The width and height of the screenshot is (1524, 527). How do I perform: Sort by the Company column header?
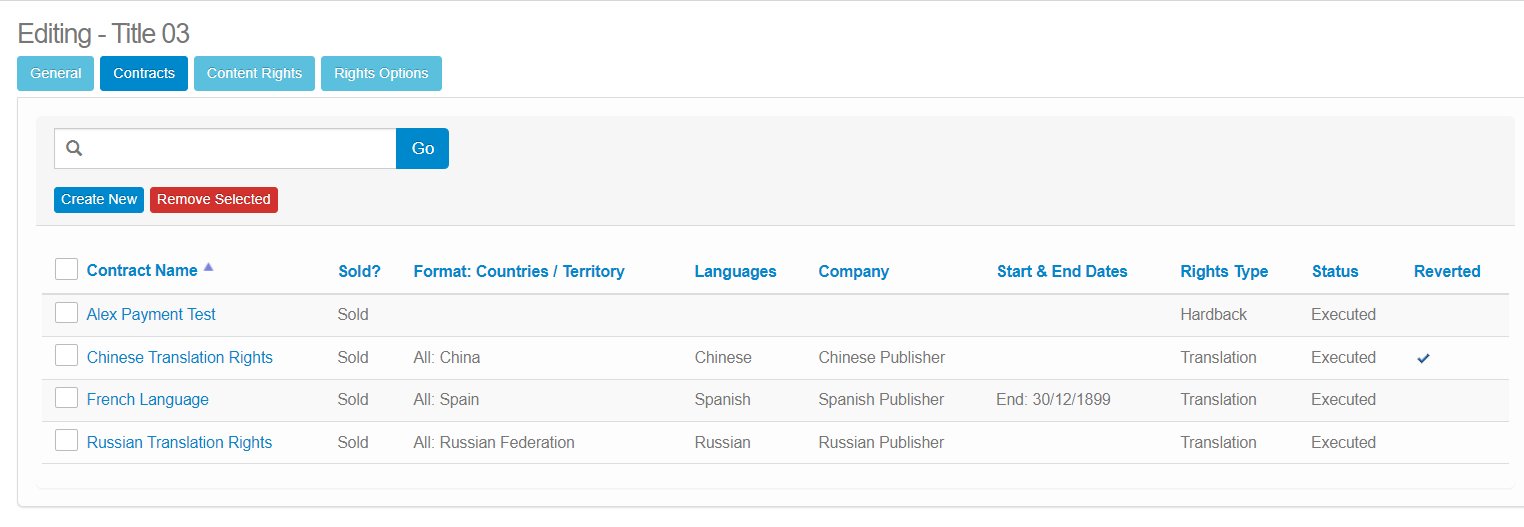click(853, 271)
